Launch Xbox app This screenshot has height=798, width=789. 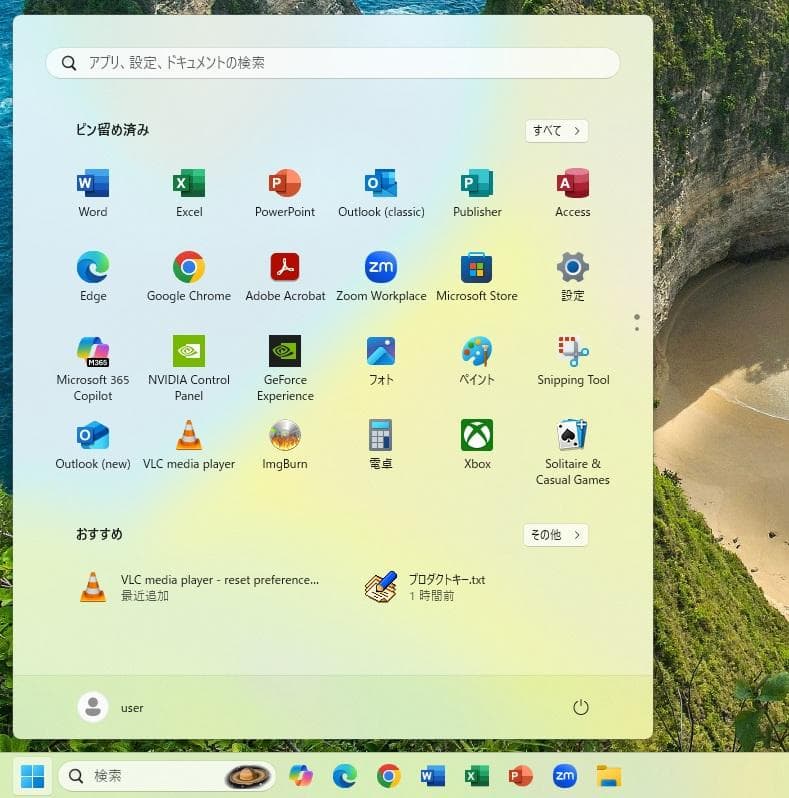(477, 445)
